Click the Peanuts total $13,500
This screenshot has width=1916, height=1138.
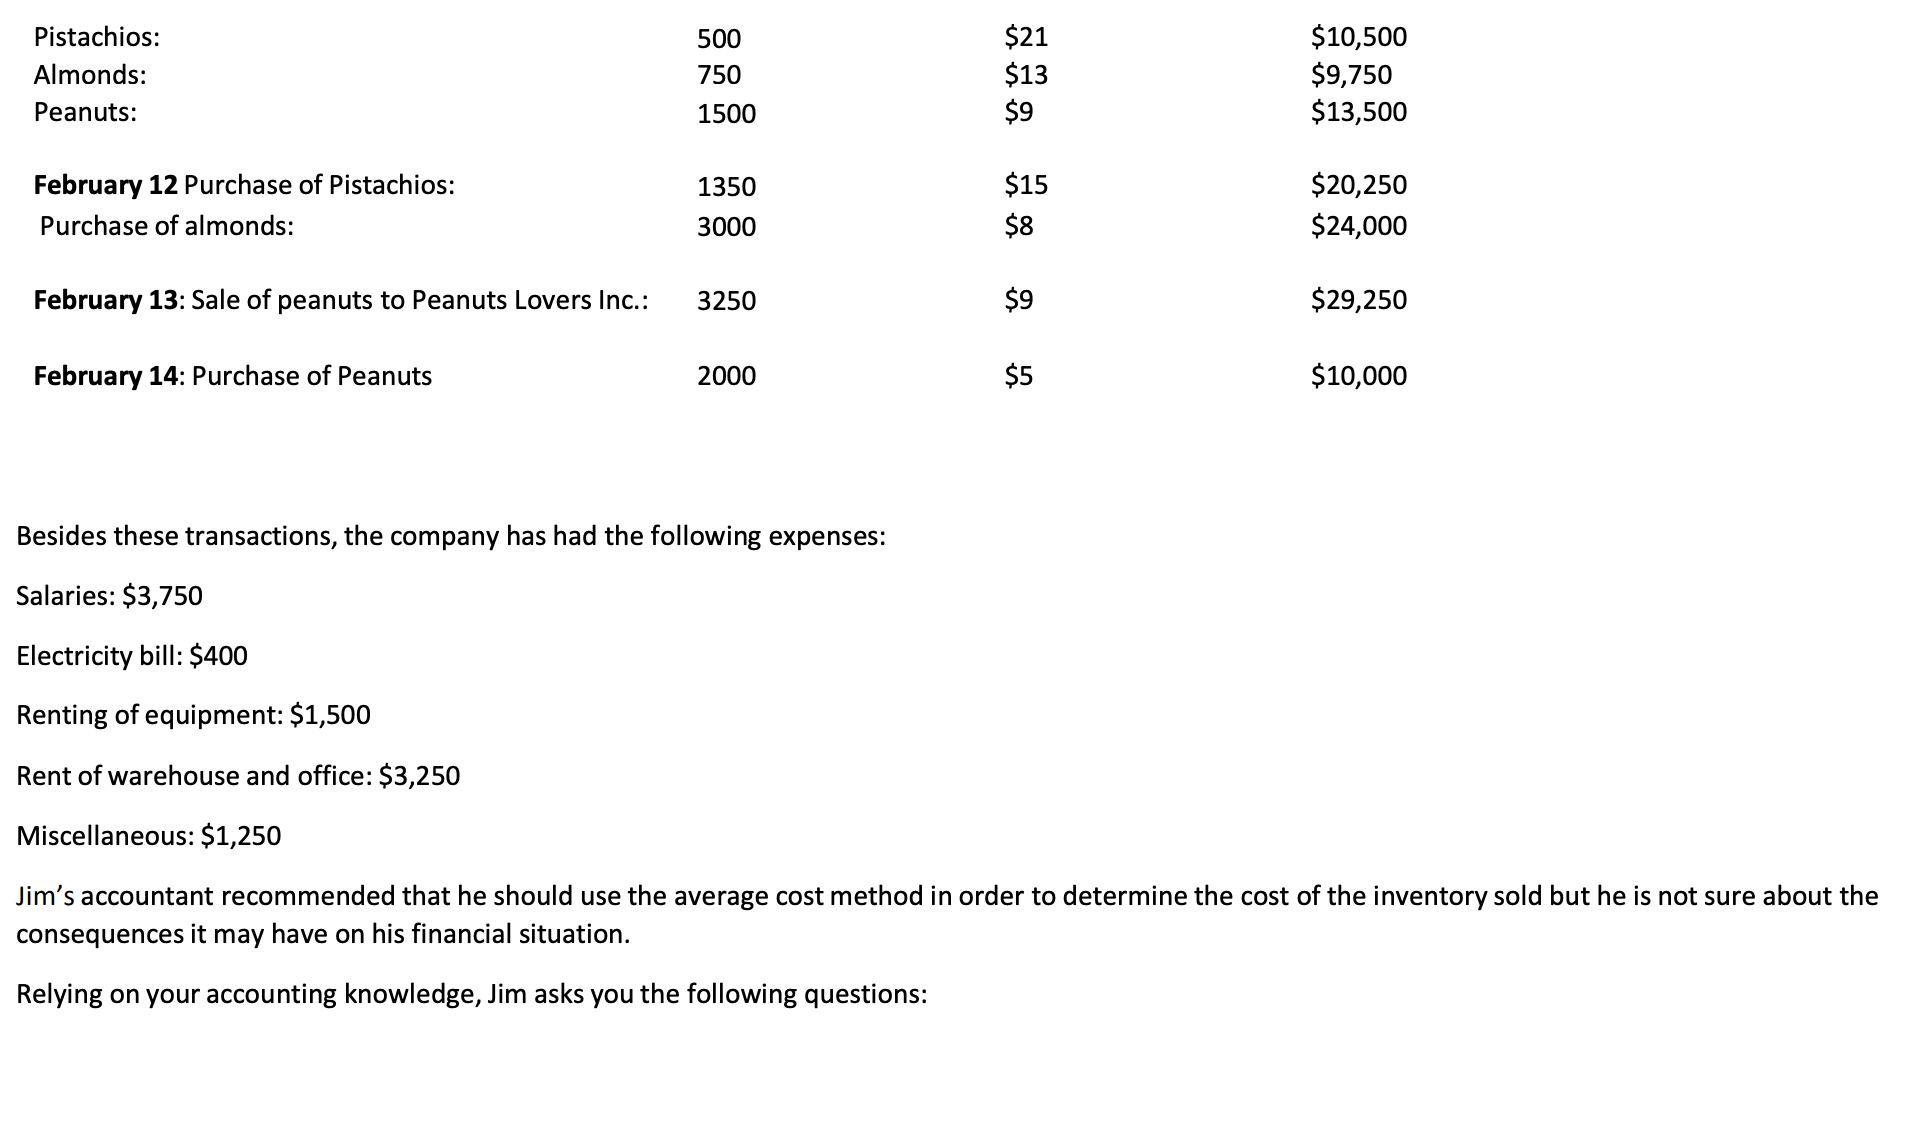(1358, 112)
